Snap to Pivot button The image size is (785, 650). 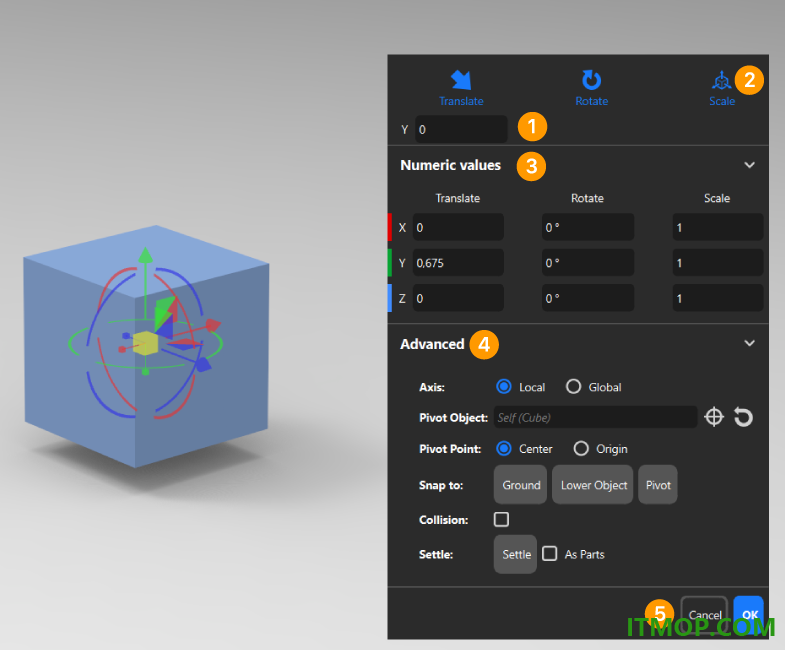pyautogui.click(x=658, y=485)
